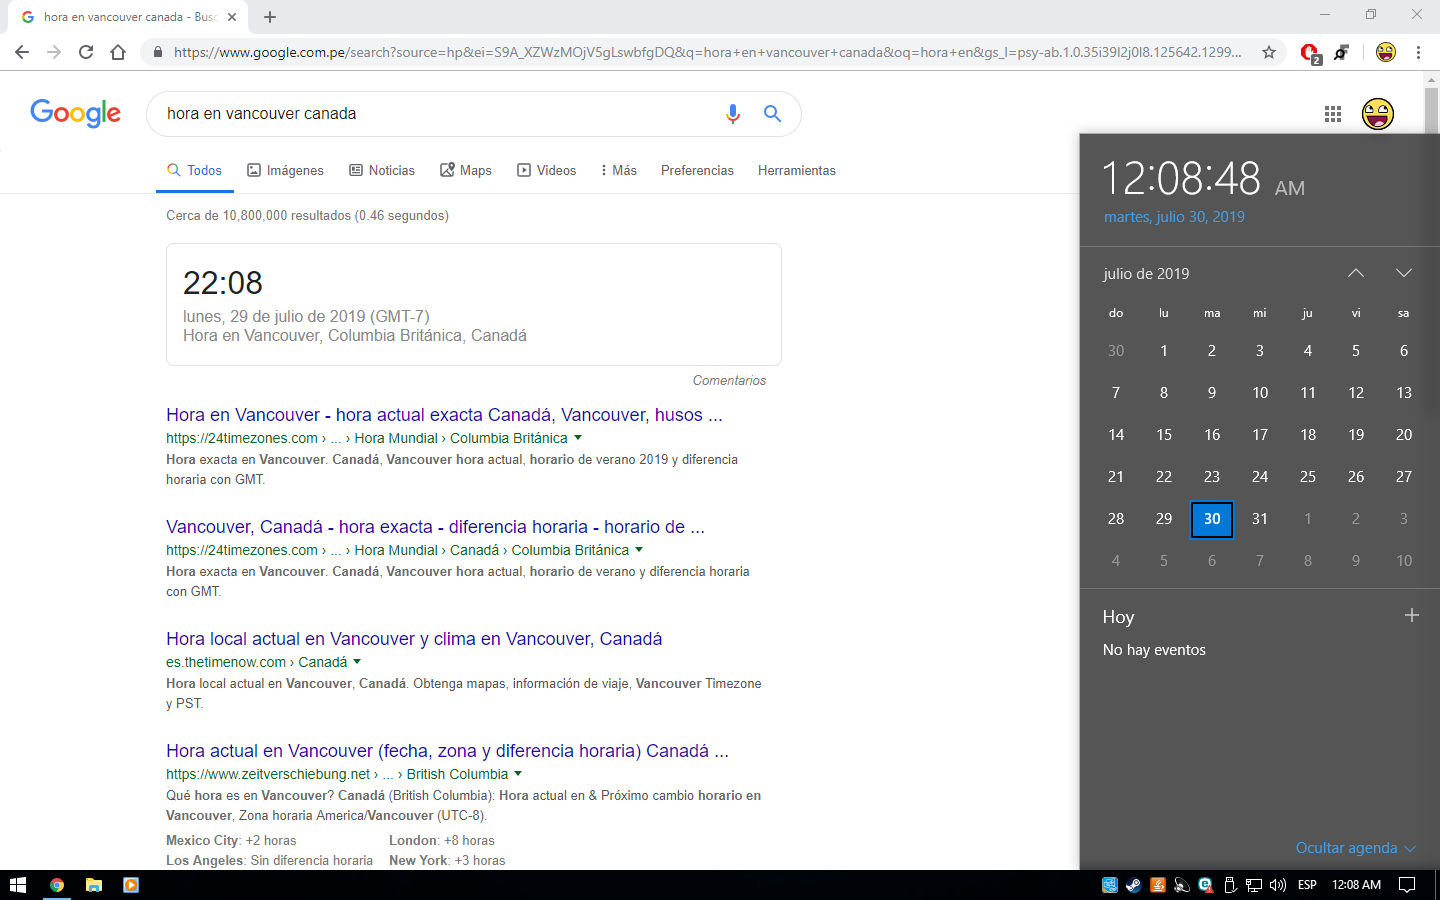This screenshot has width=1440, height=900.
Task: Open the media player taskbar icon
Action: pos(131,885)
